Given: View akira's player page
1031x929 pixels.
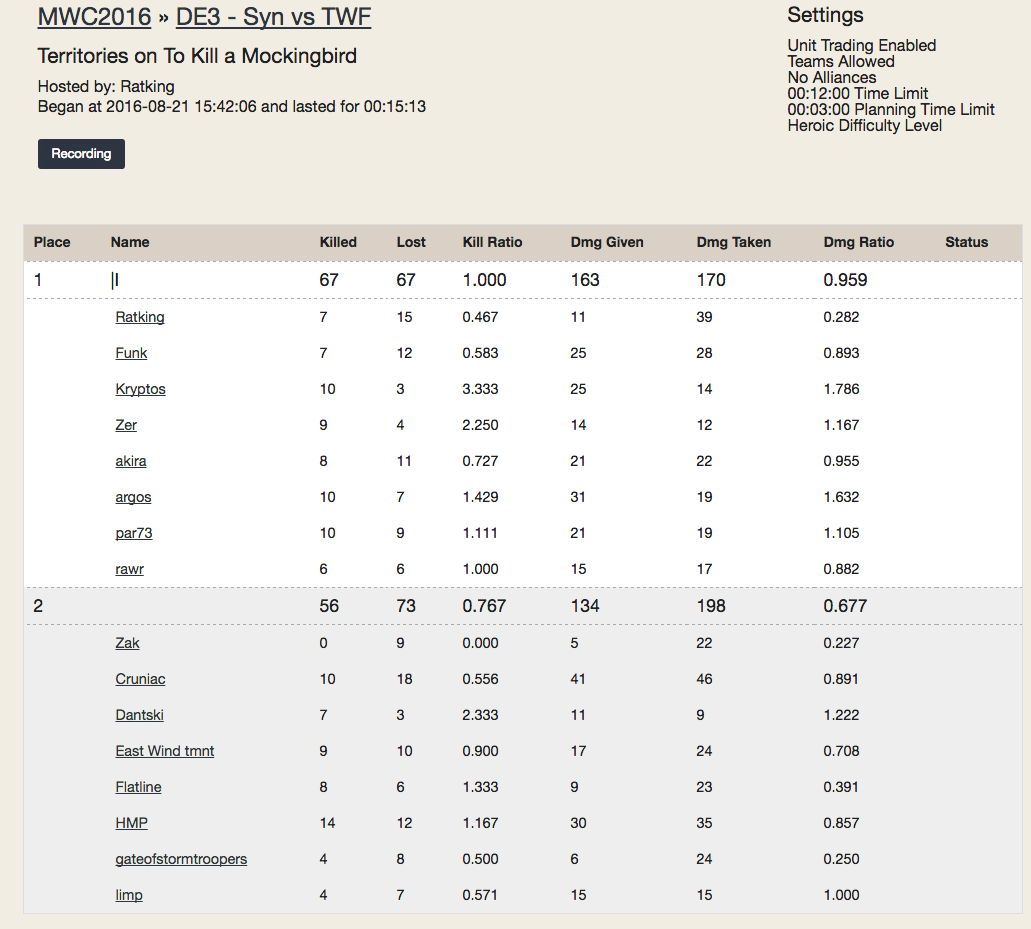Looking at the screenshot, I should coord(131,461).
